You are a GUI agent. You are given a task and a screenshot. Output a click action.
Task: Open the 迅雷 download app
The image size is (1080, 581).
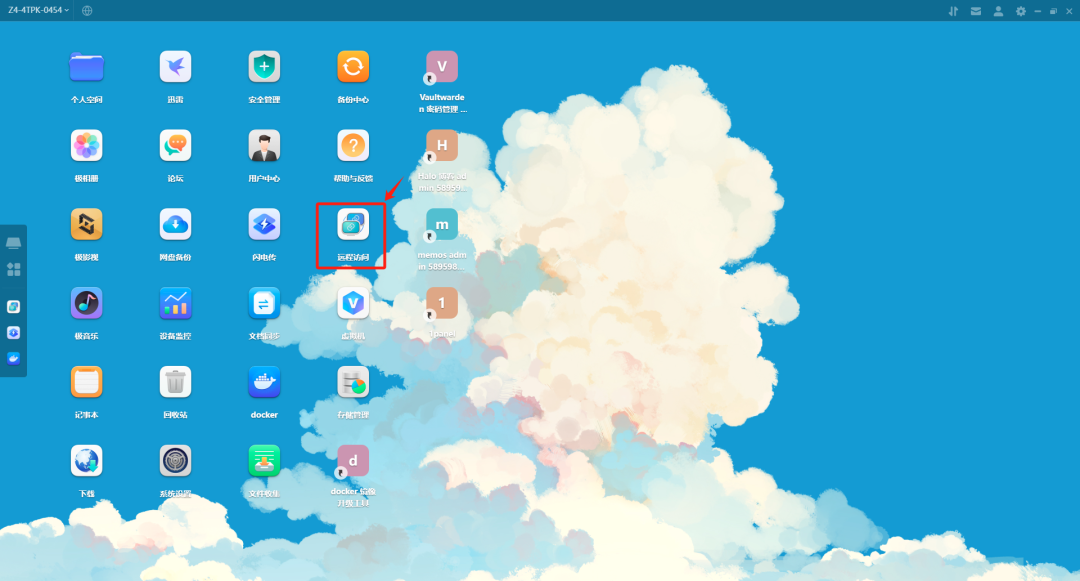coord(175,66)
